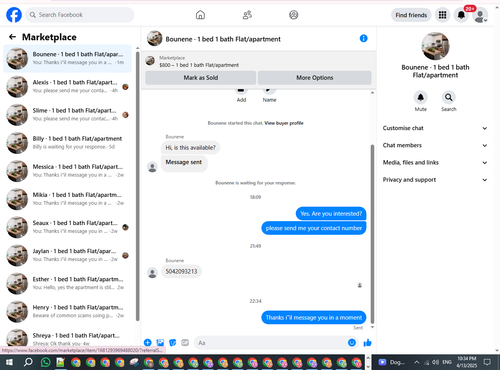Click the message '5042093213'

(181, 271)
